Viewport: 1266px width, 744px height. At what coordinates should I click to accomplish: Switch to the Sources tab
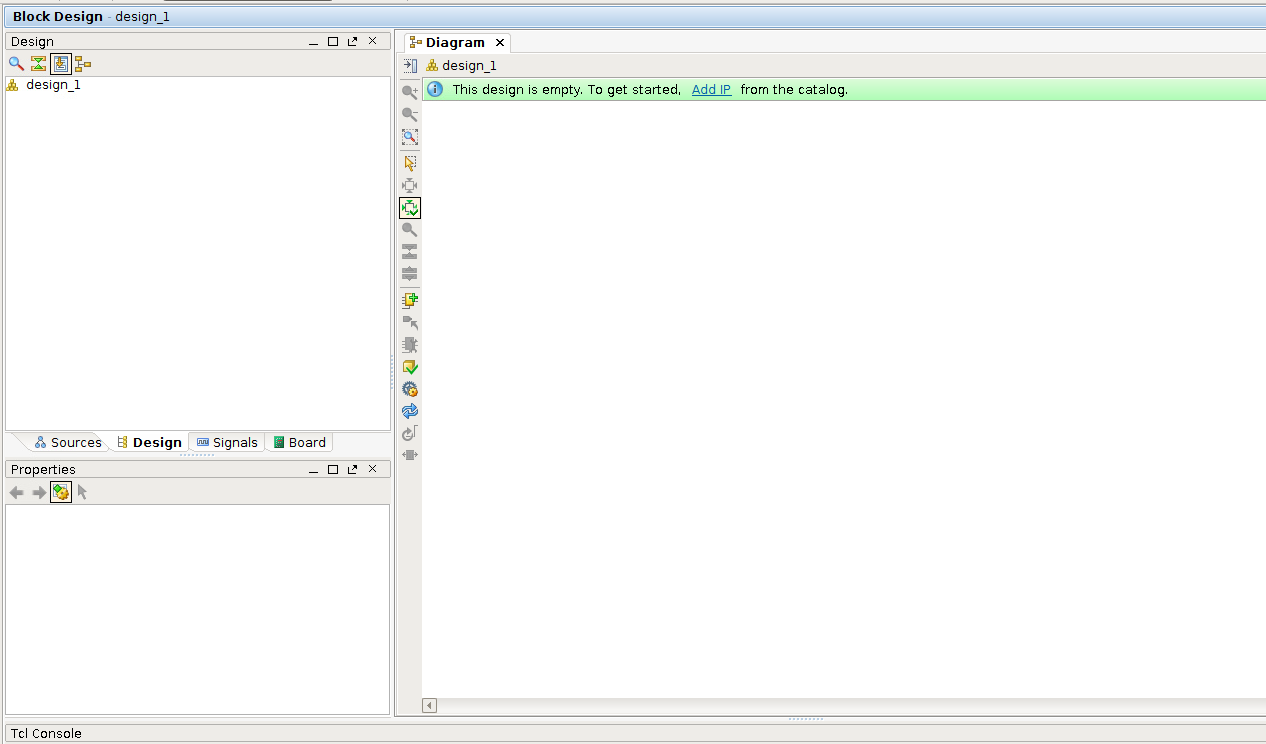68,442
